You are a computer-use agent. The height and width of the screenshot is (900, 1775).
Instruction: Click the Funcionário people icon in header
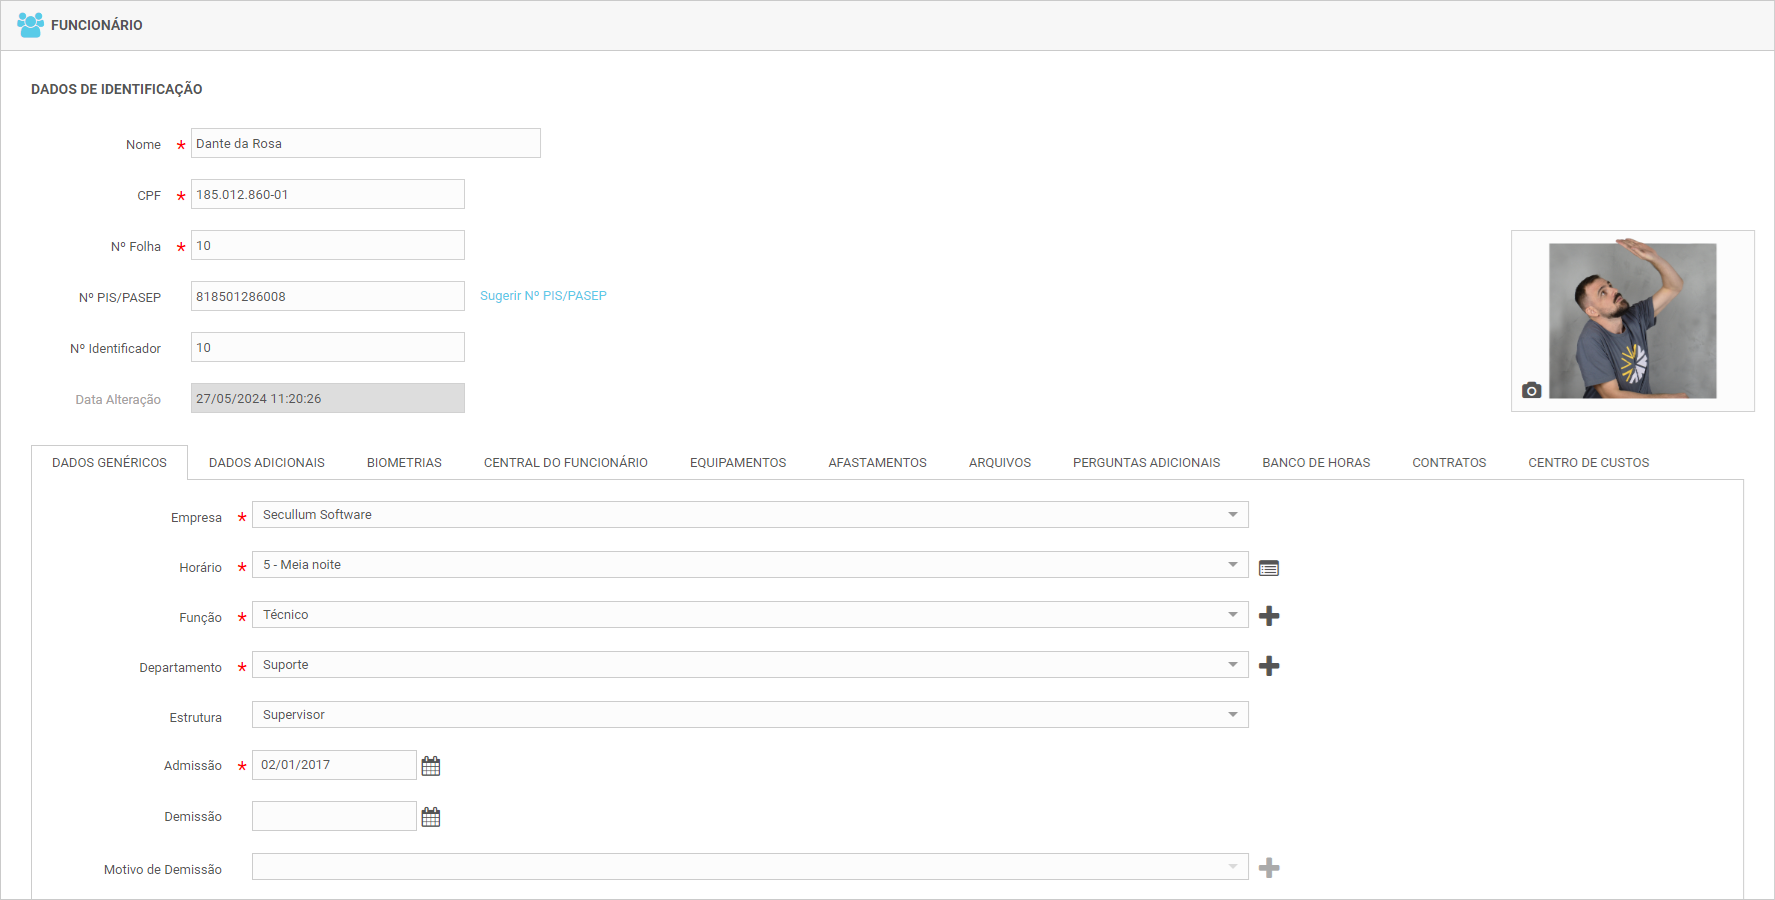[30, 25]
